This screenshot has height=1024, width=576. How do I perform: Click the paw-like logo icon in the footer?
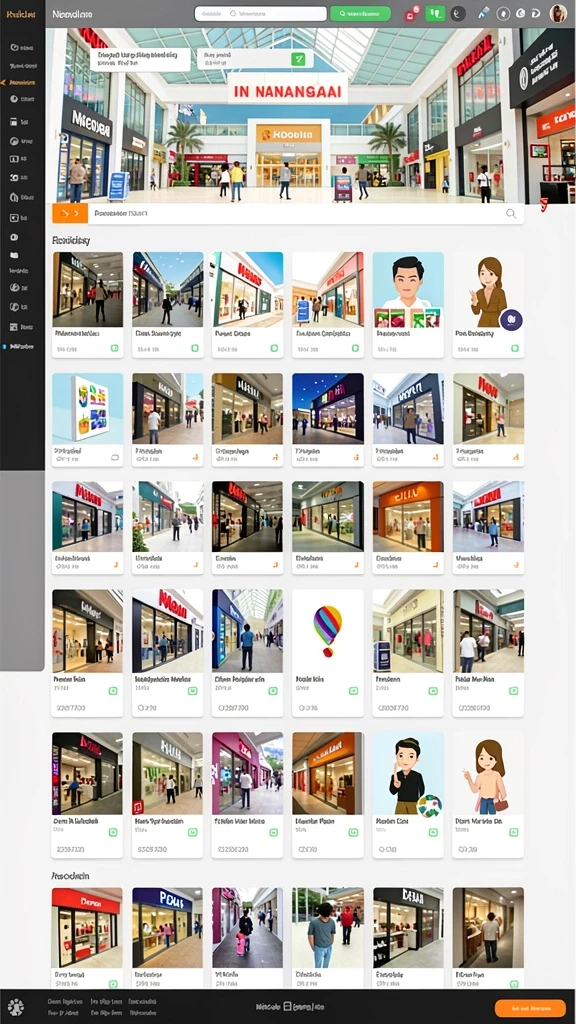coord(15,1007)
